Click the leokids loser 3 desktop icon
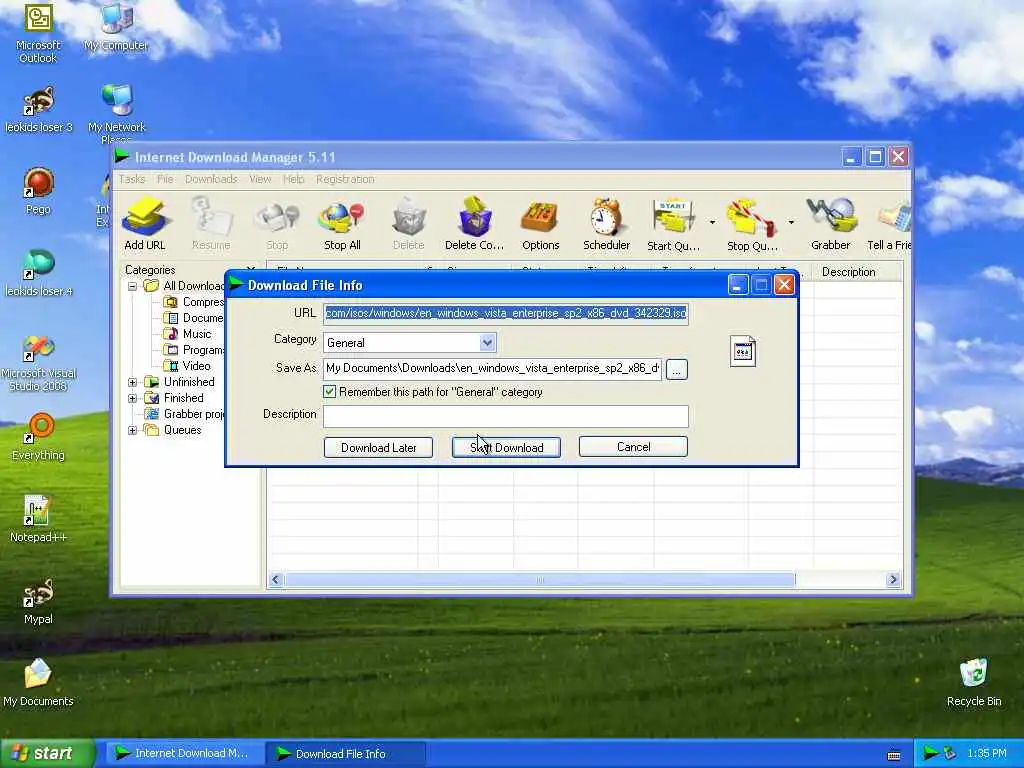 click(38, 110)
